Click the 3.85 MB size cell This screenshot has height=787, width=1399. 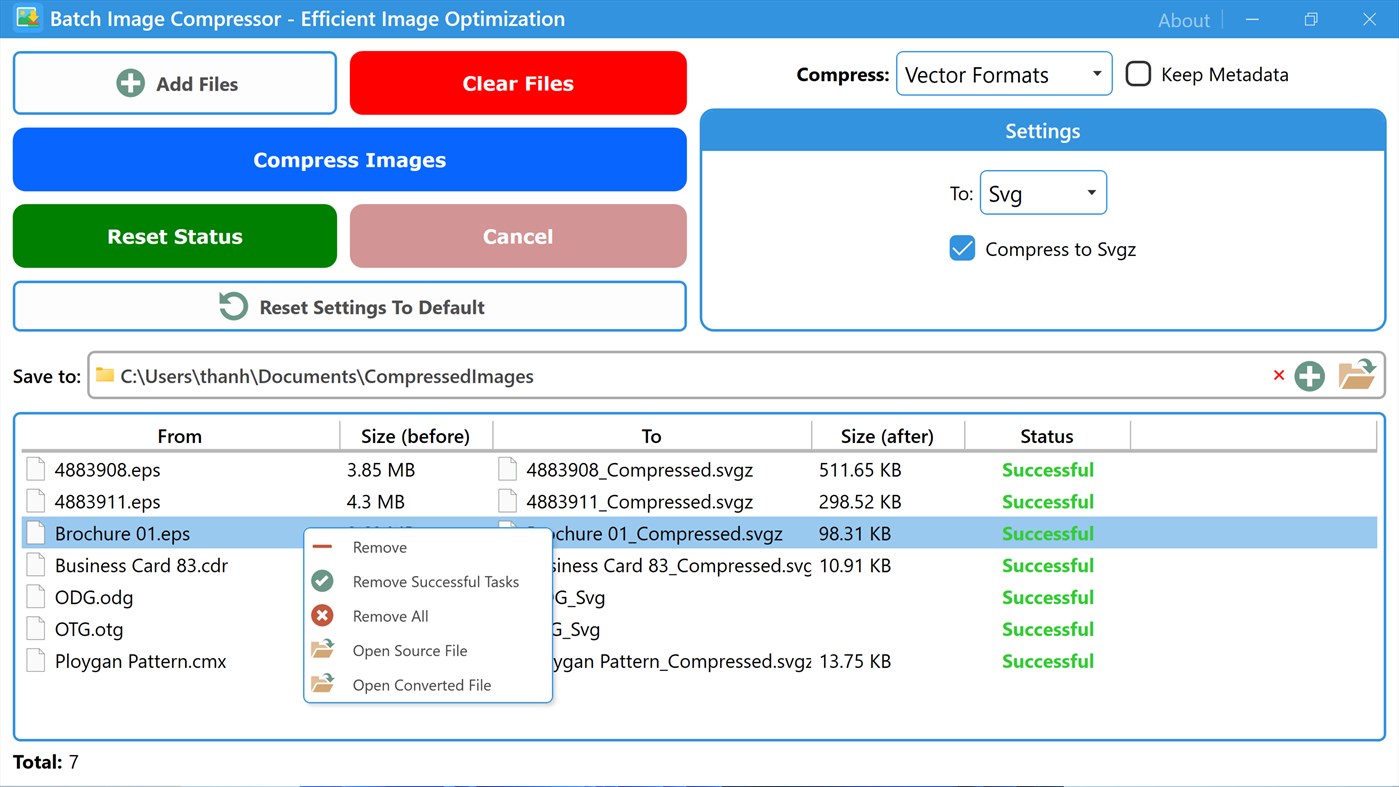tap(381, 470)
